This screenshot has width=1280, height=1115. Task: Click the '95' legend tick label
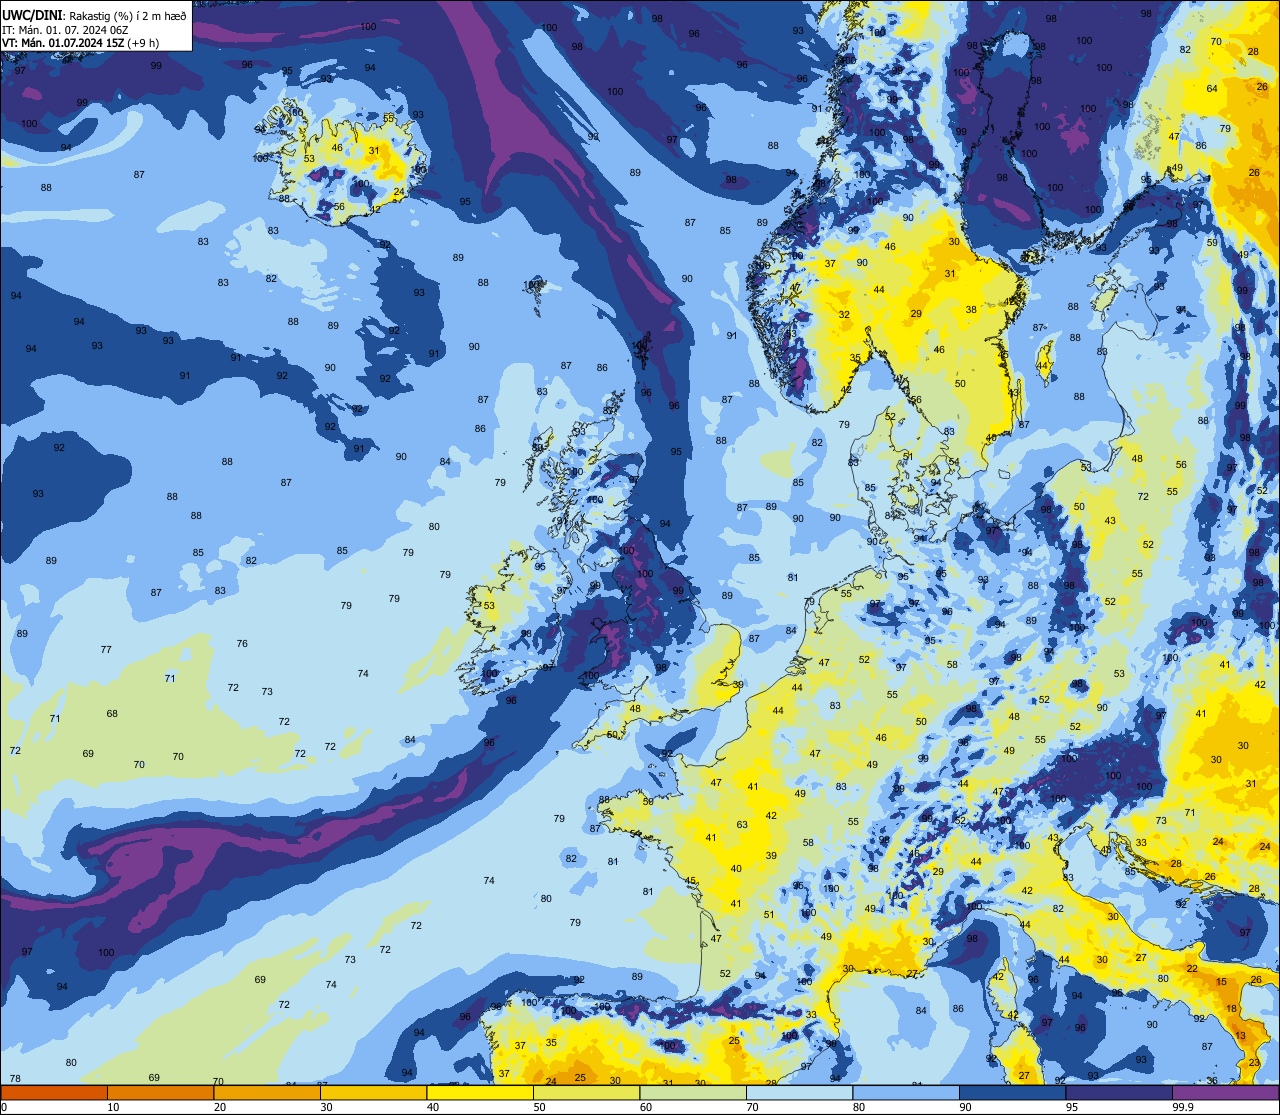point(1072,1107)
